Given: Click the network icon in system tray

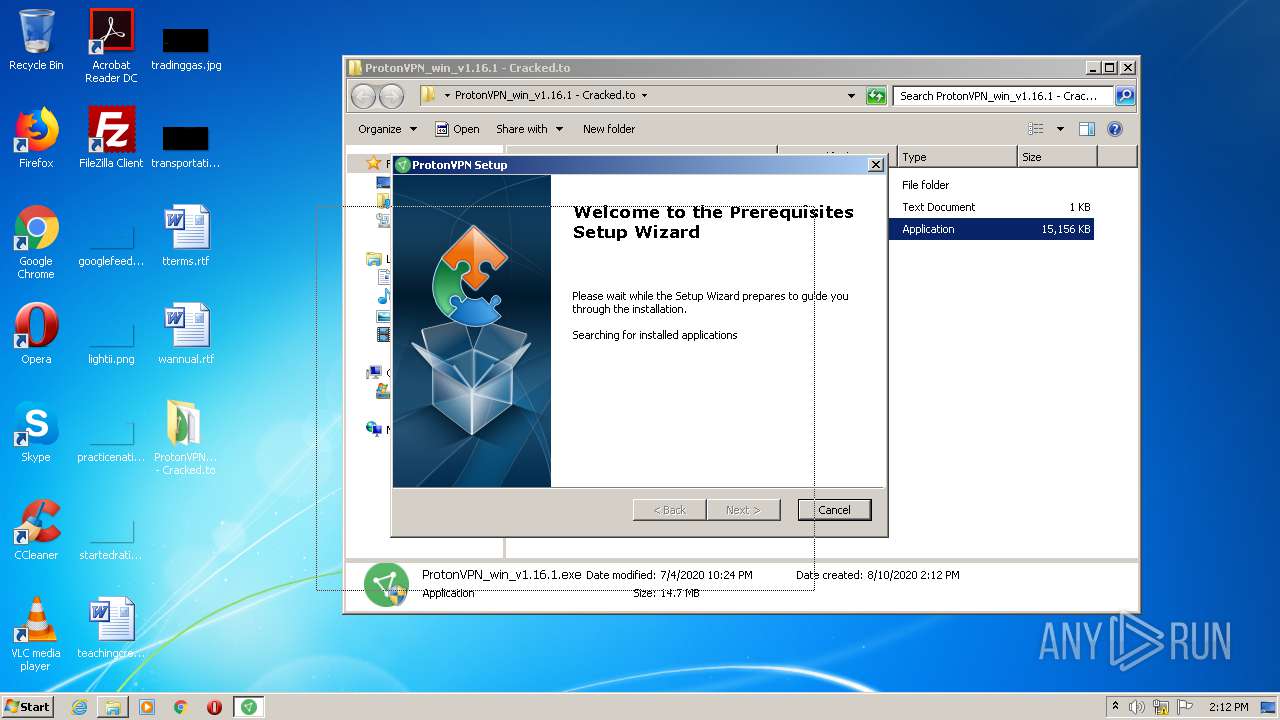Looking at the screenshot, I should pos(1161,707).
